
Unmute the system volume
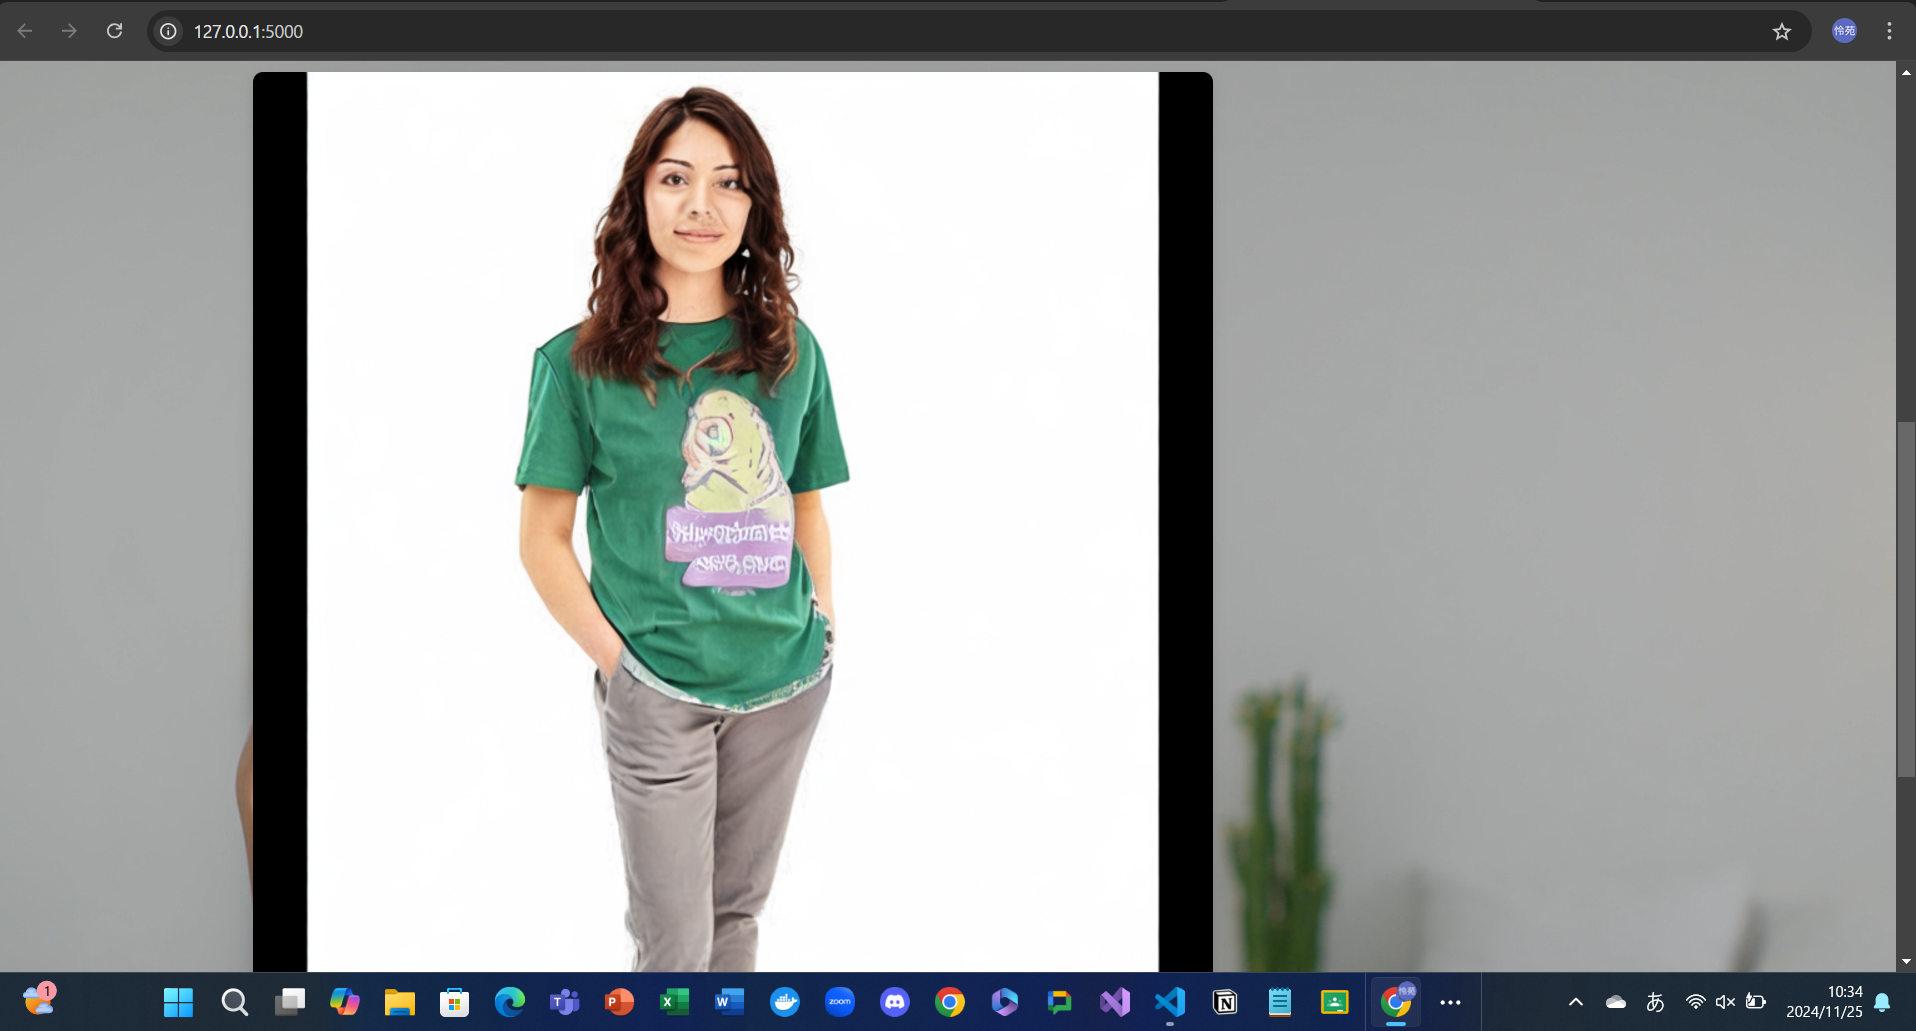point(1726,1002)
